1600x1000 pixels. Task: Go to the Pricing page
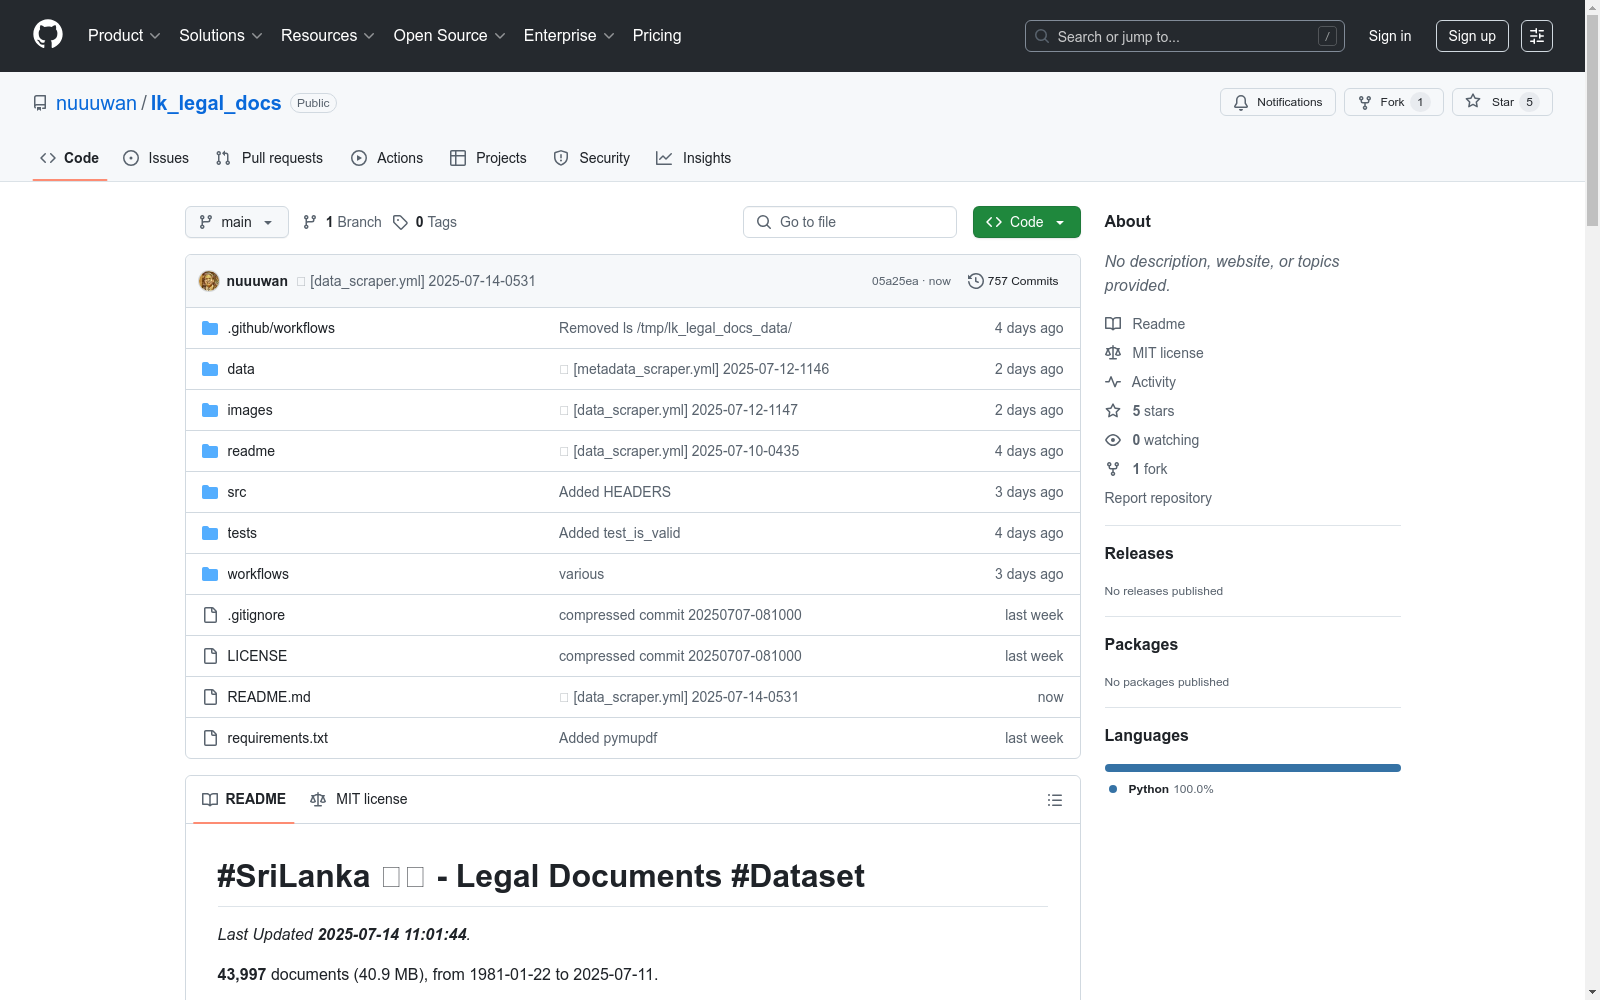[x=657, y=36]
